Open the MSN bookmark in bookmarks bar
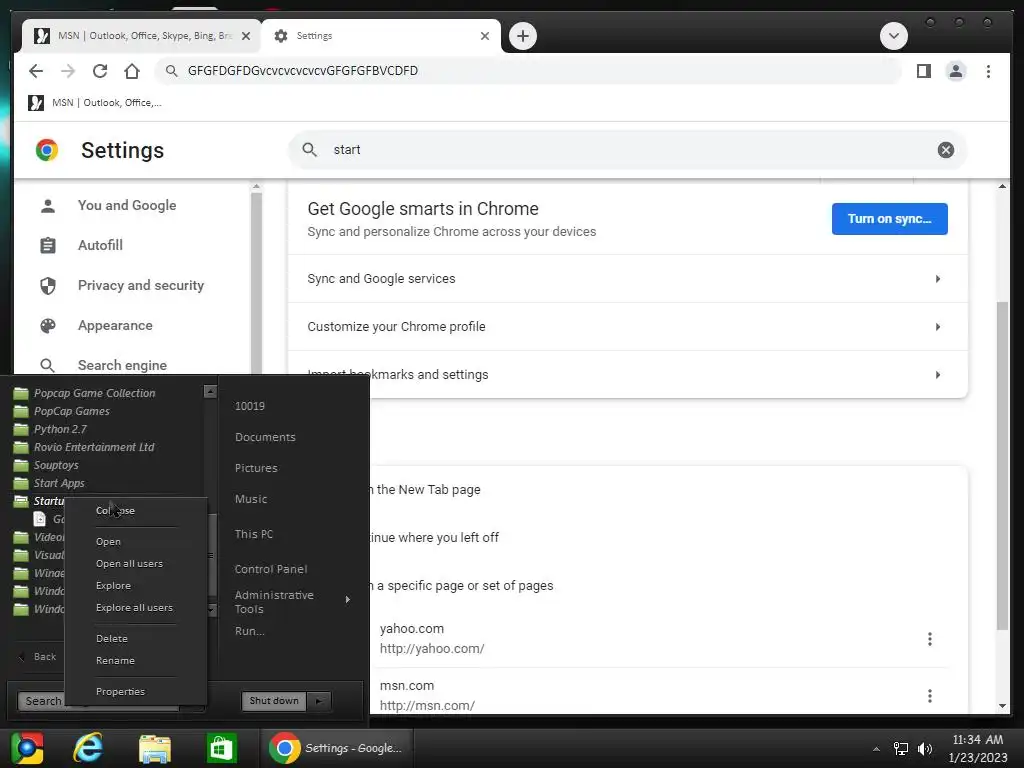This screenshot has width=1024, height=768. pos(95,103)
